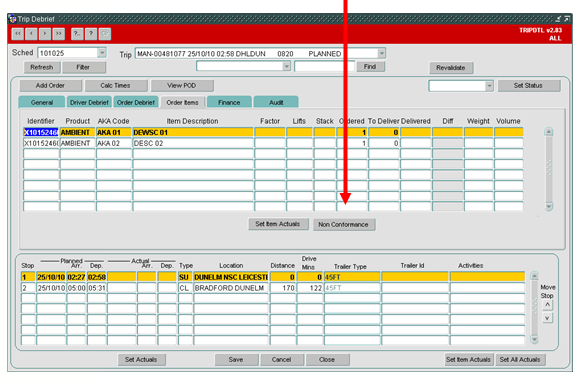Click the '?..' enter query toolbar icon
Screen dimensions: 583x381
pyautogui.click(x=77, y=34)
